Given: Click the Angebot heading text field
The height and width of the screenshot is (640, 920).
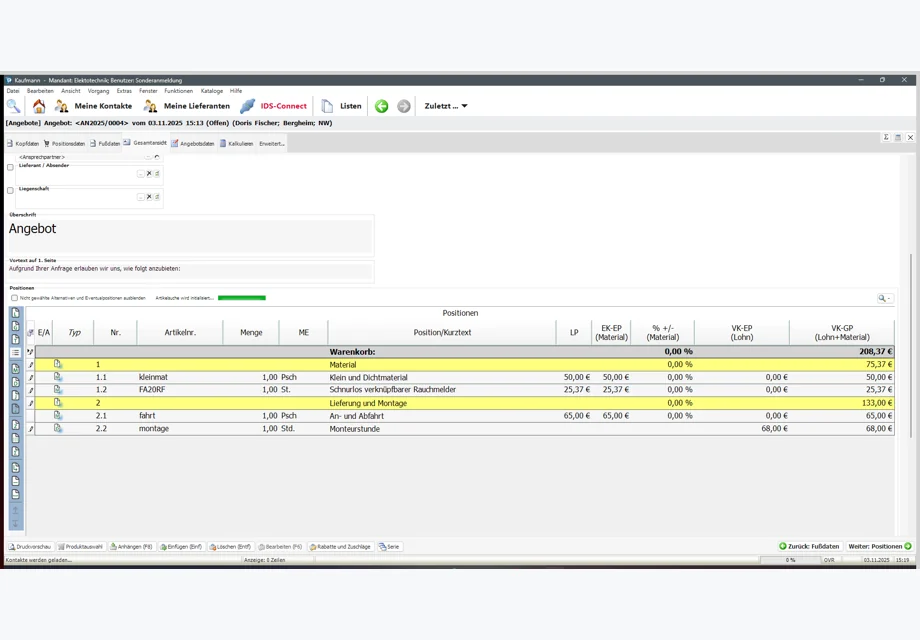Looking at the screenshot, I should tap(190, 235).
